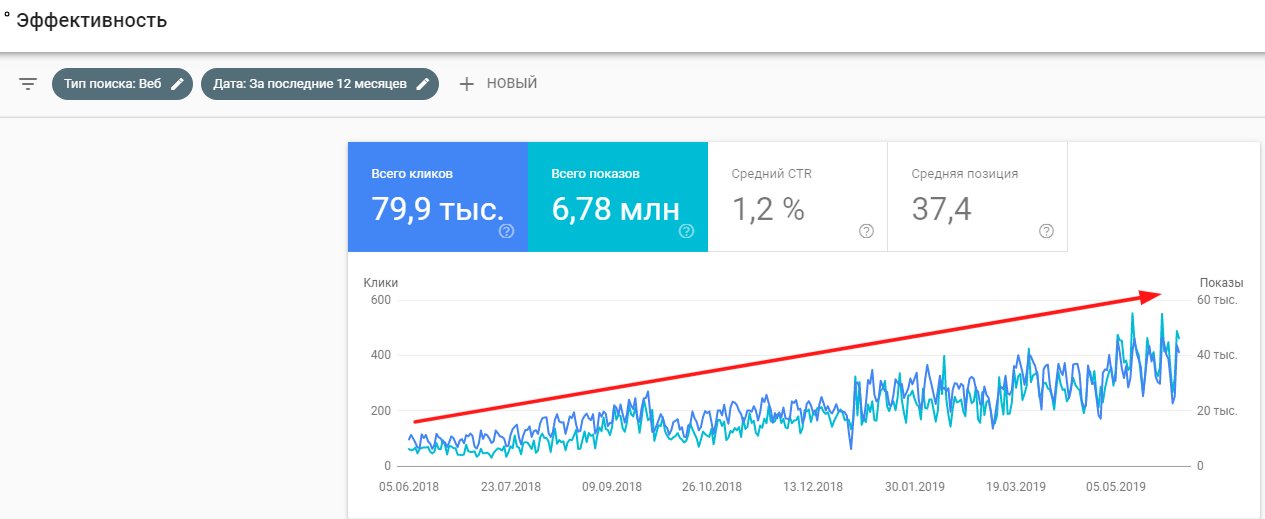
Task: Click the 23.07.2018 date label
Action: point(511,487)
